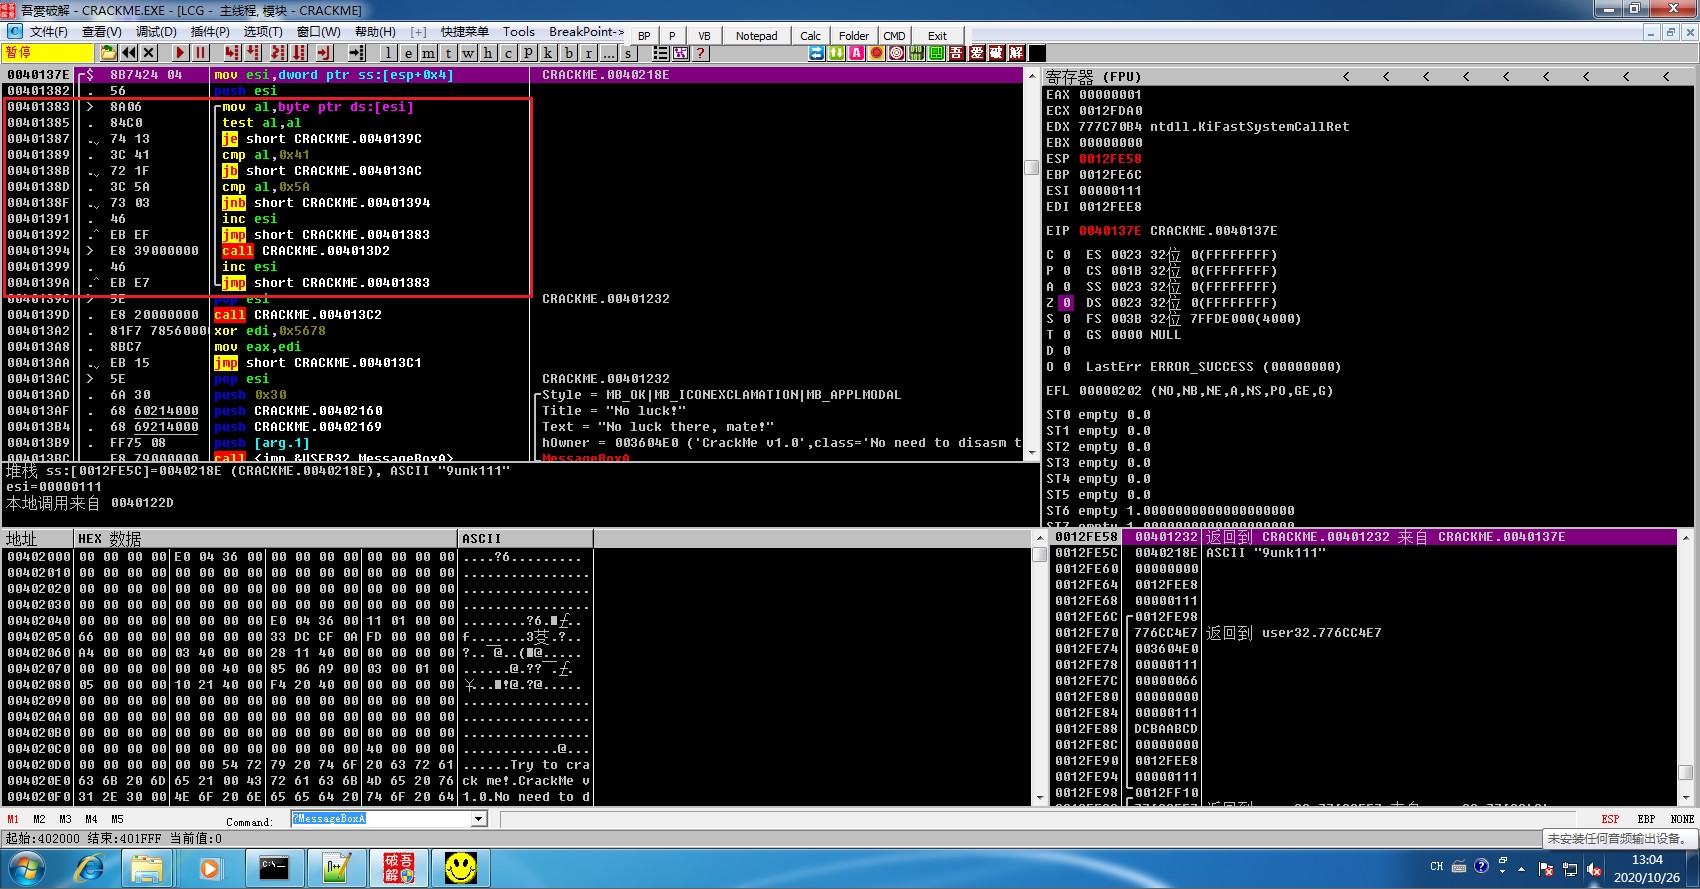The width and height of the screenshot is (1700, 889).
Task: Click the Trace into toolbar icon
Action: click(278, 53)
